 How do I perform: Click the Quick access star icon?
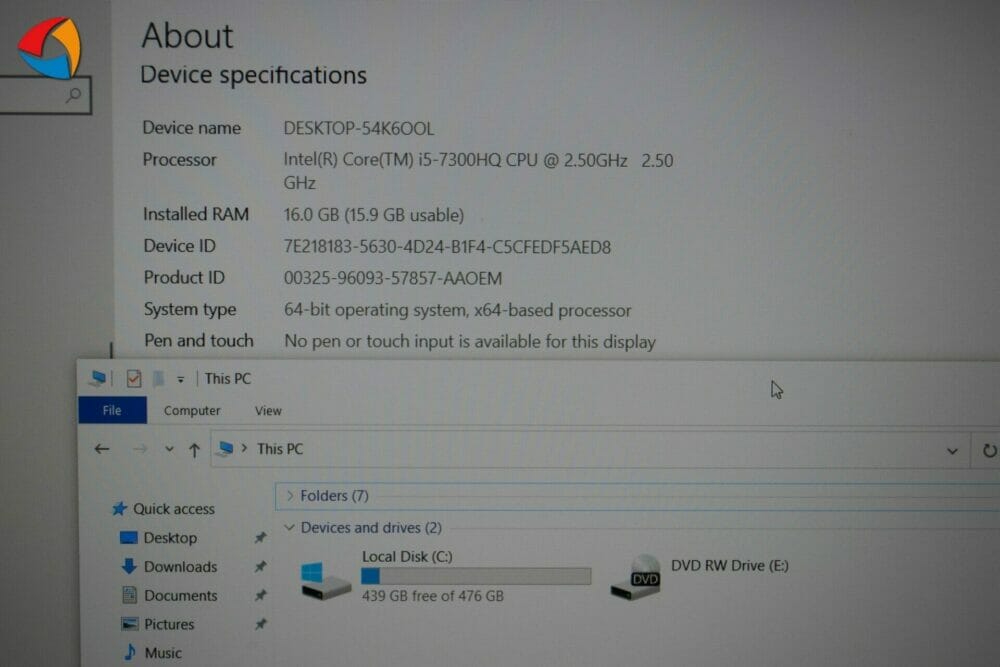point(119,508)
